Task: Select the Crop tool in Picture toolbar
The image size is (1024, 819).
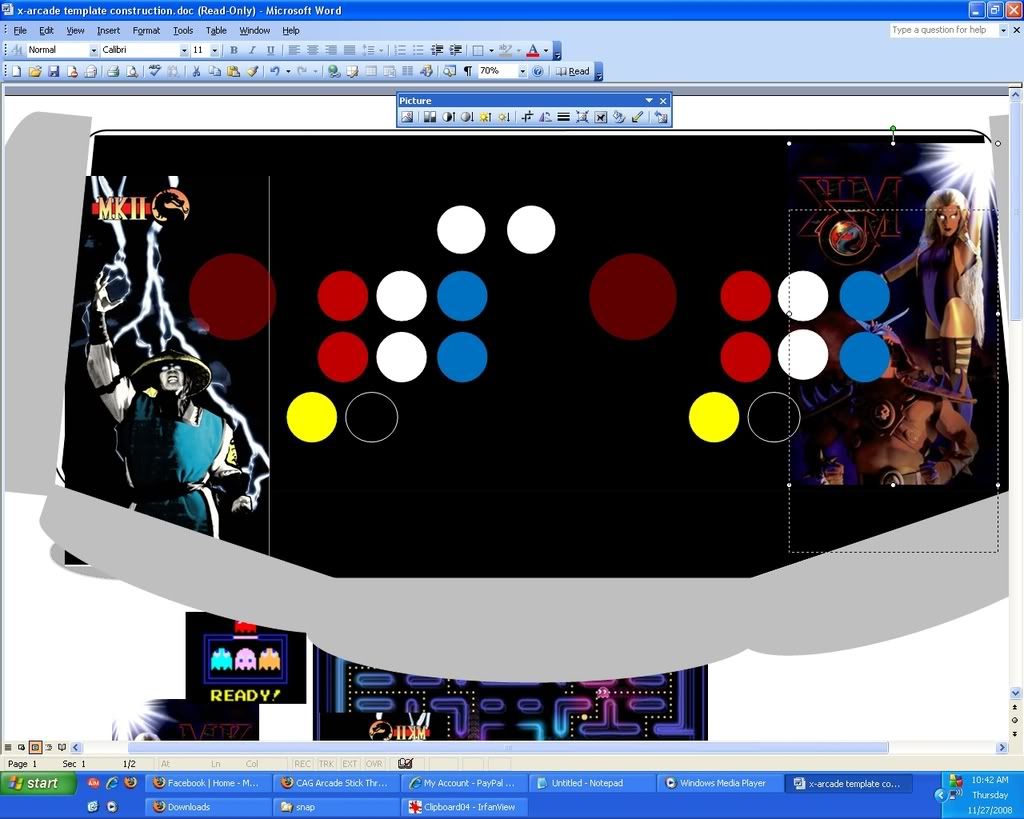Action: pos(526,117)
